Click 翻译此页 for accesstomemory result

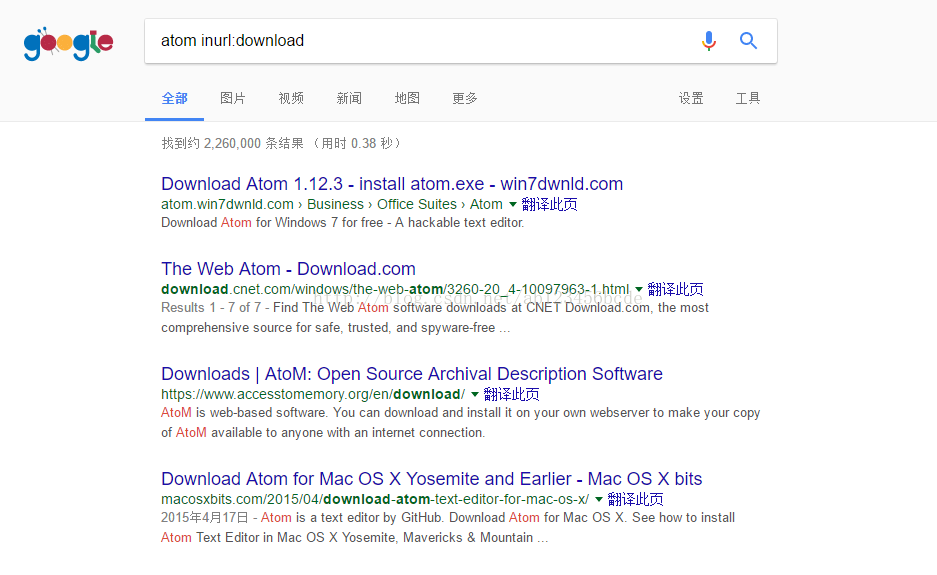[511, 394]
